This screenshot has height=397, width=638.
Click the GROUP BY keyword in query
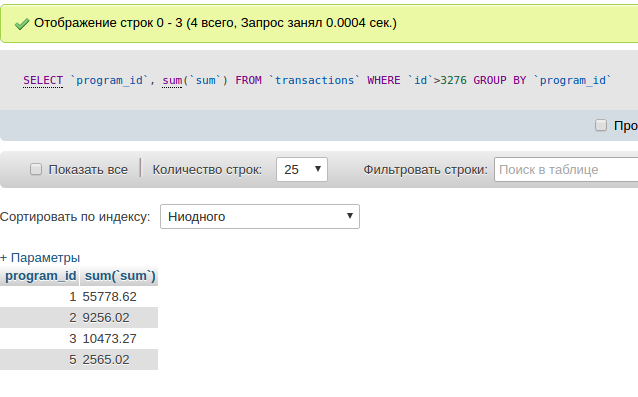coord(500,81)
